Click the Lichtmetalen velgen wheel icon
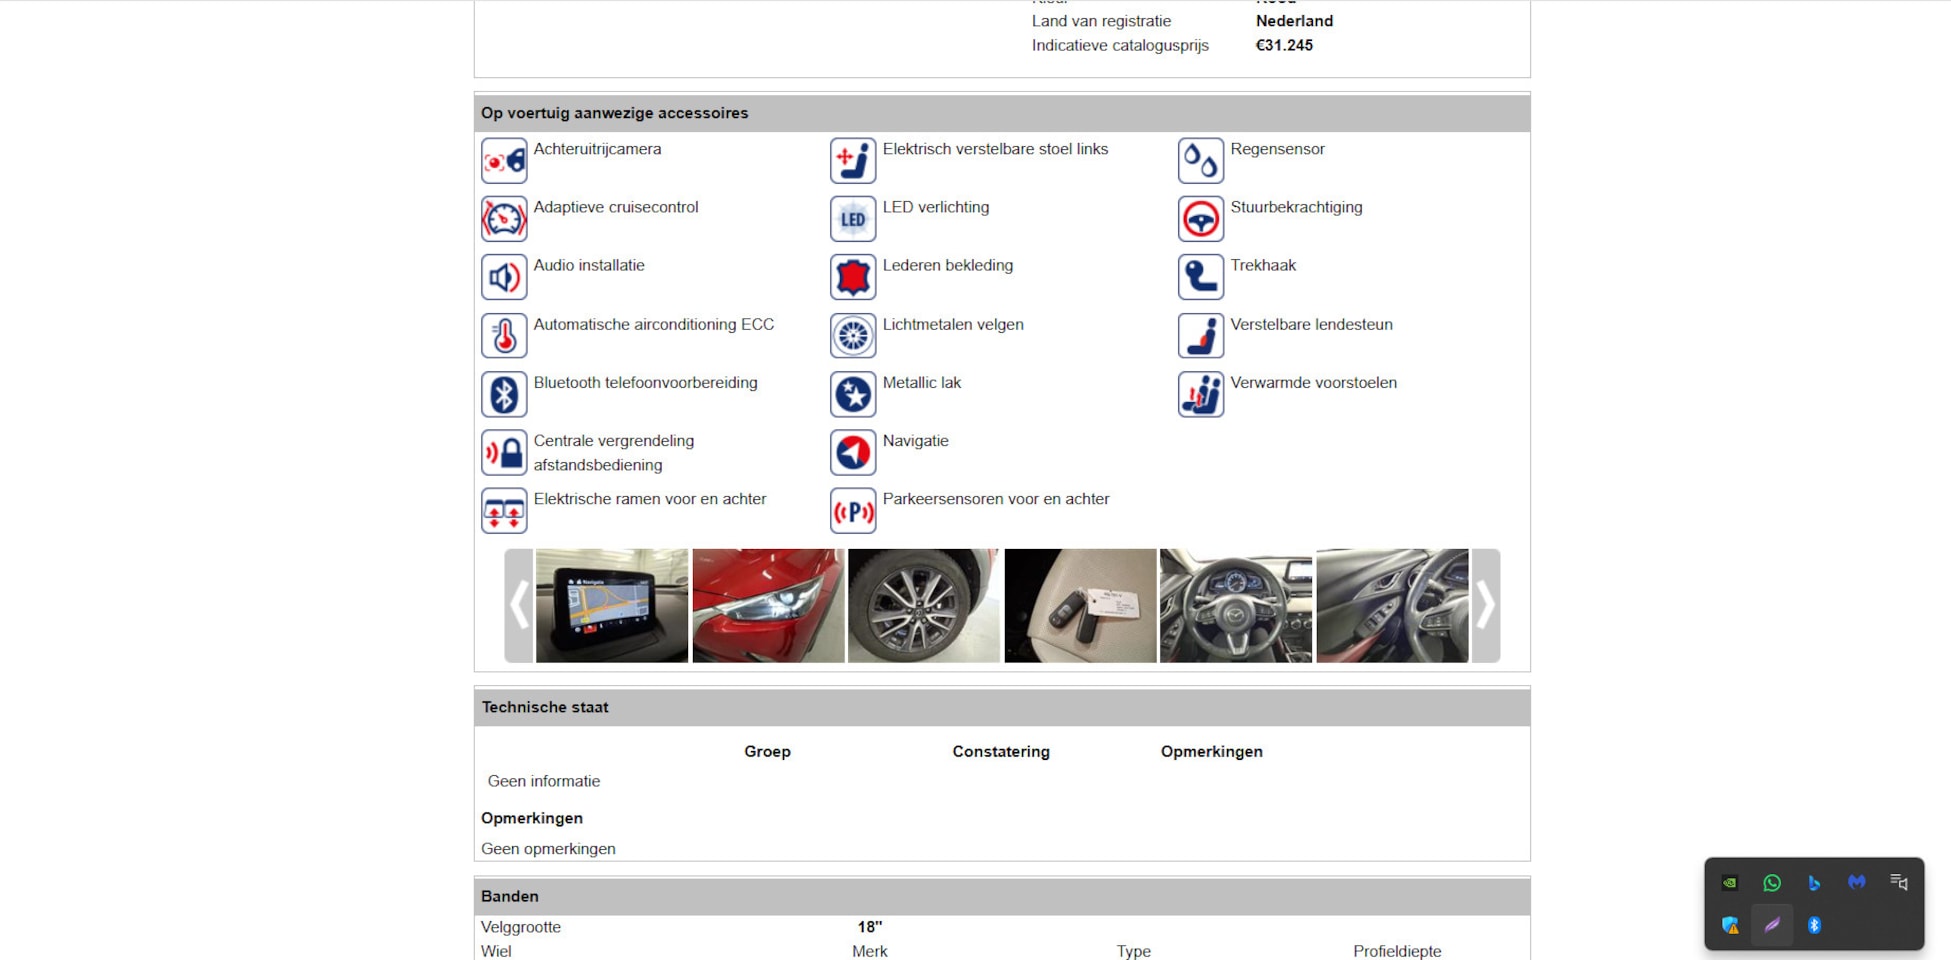1951x960 pixels. click(x=853, y=336)
